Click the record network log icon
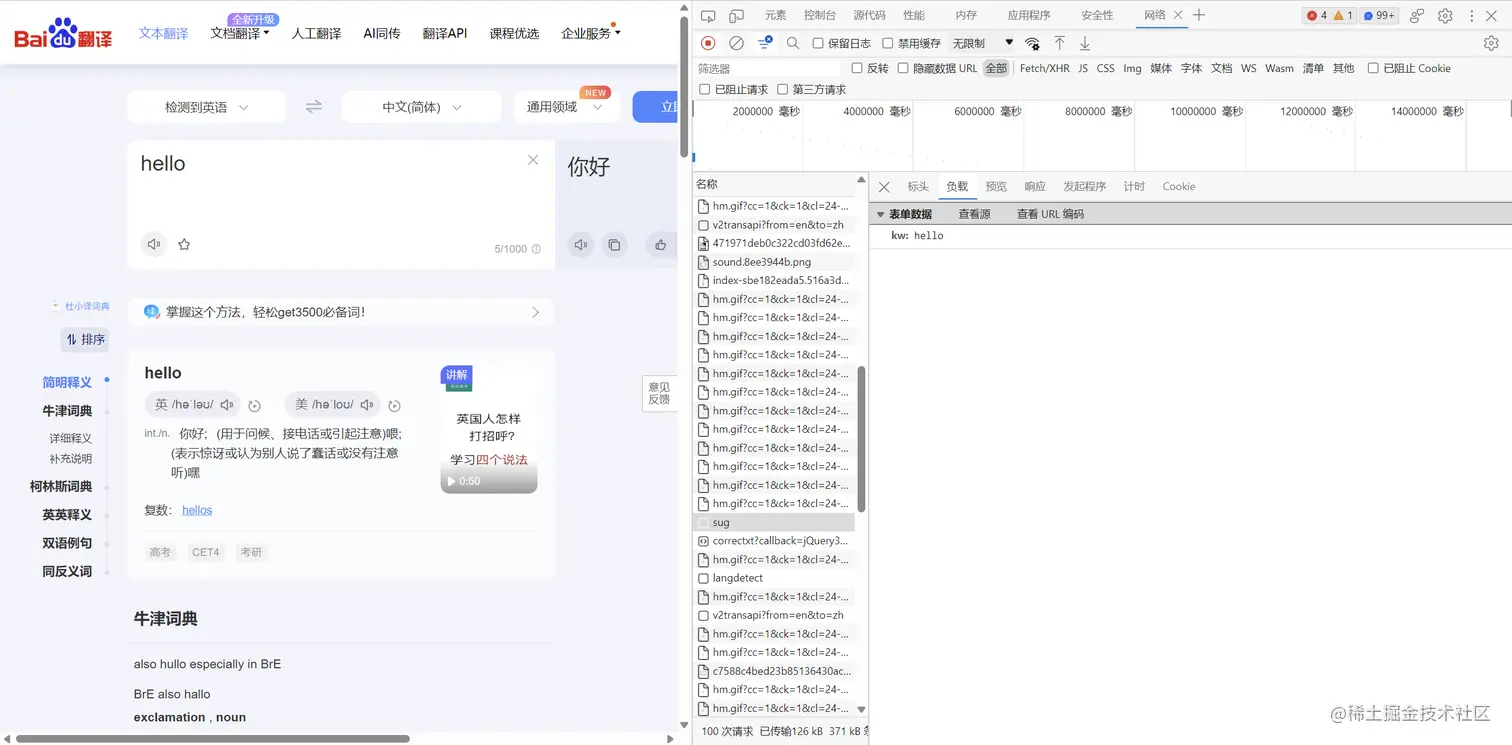The image size is (1512, 745). 709,43
